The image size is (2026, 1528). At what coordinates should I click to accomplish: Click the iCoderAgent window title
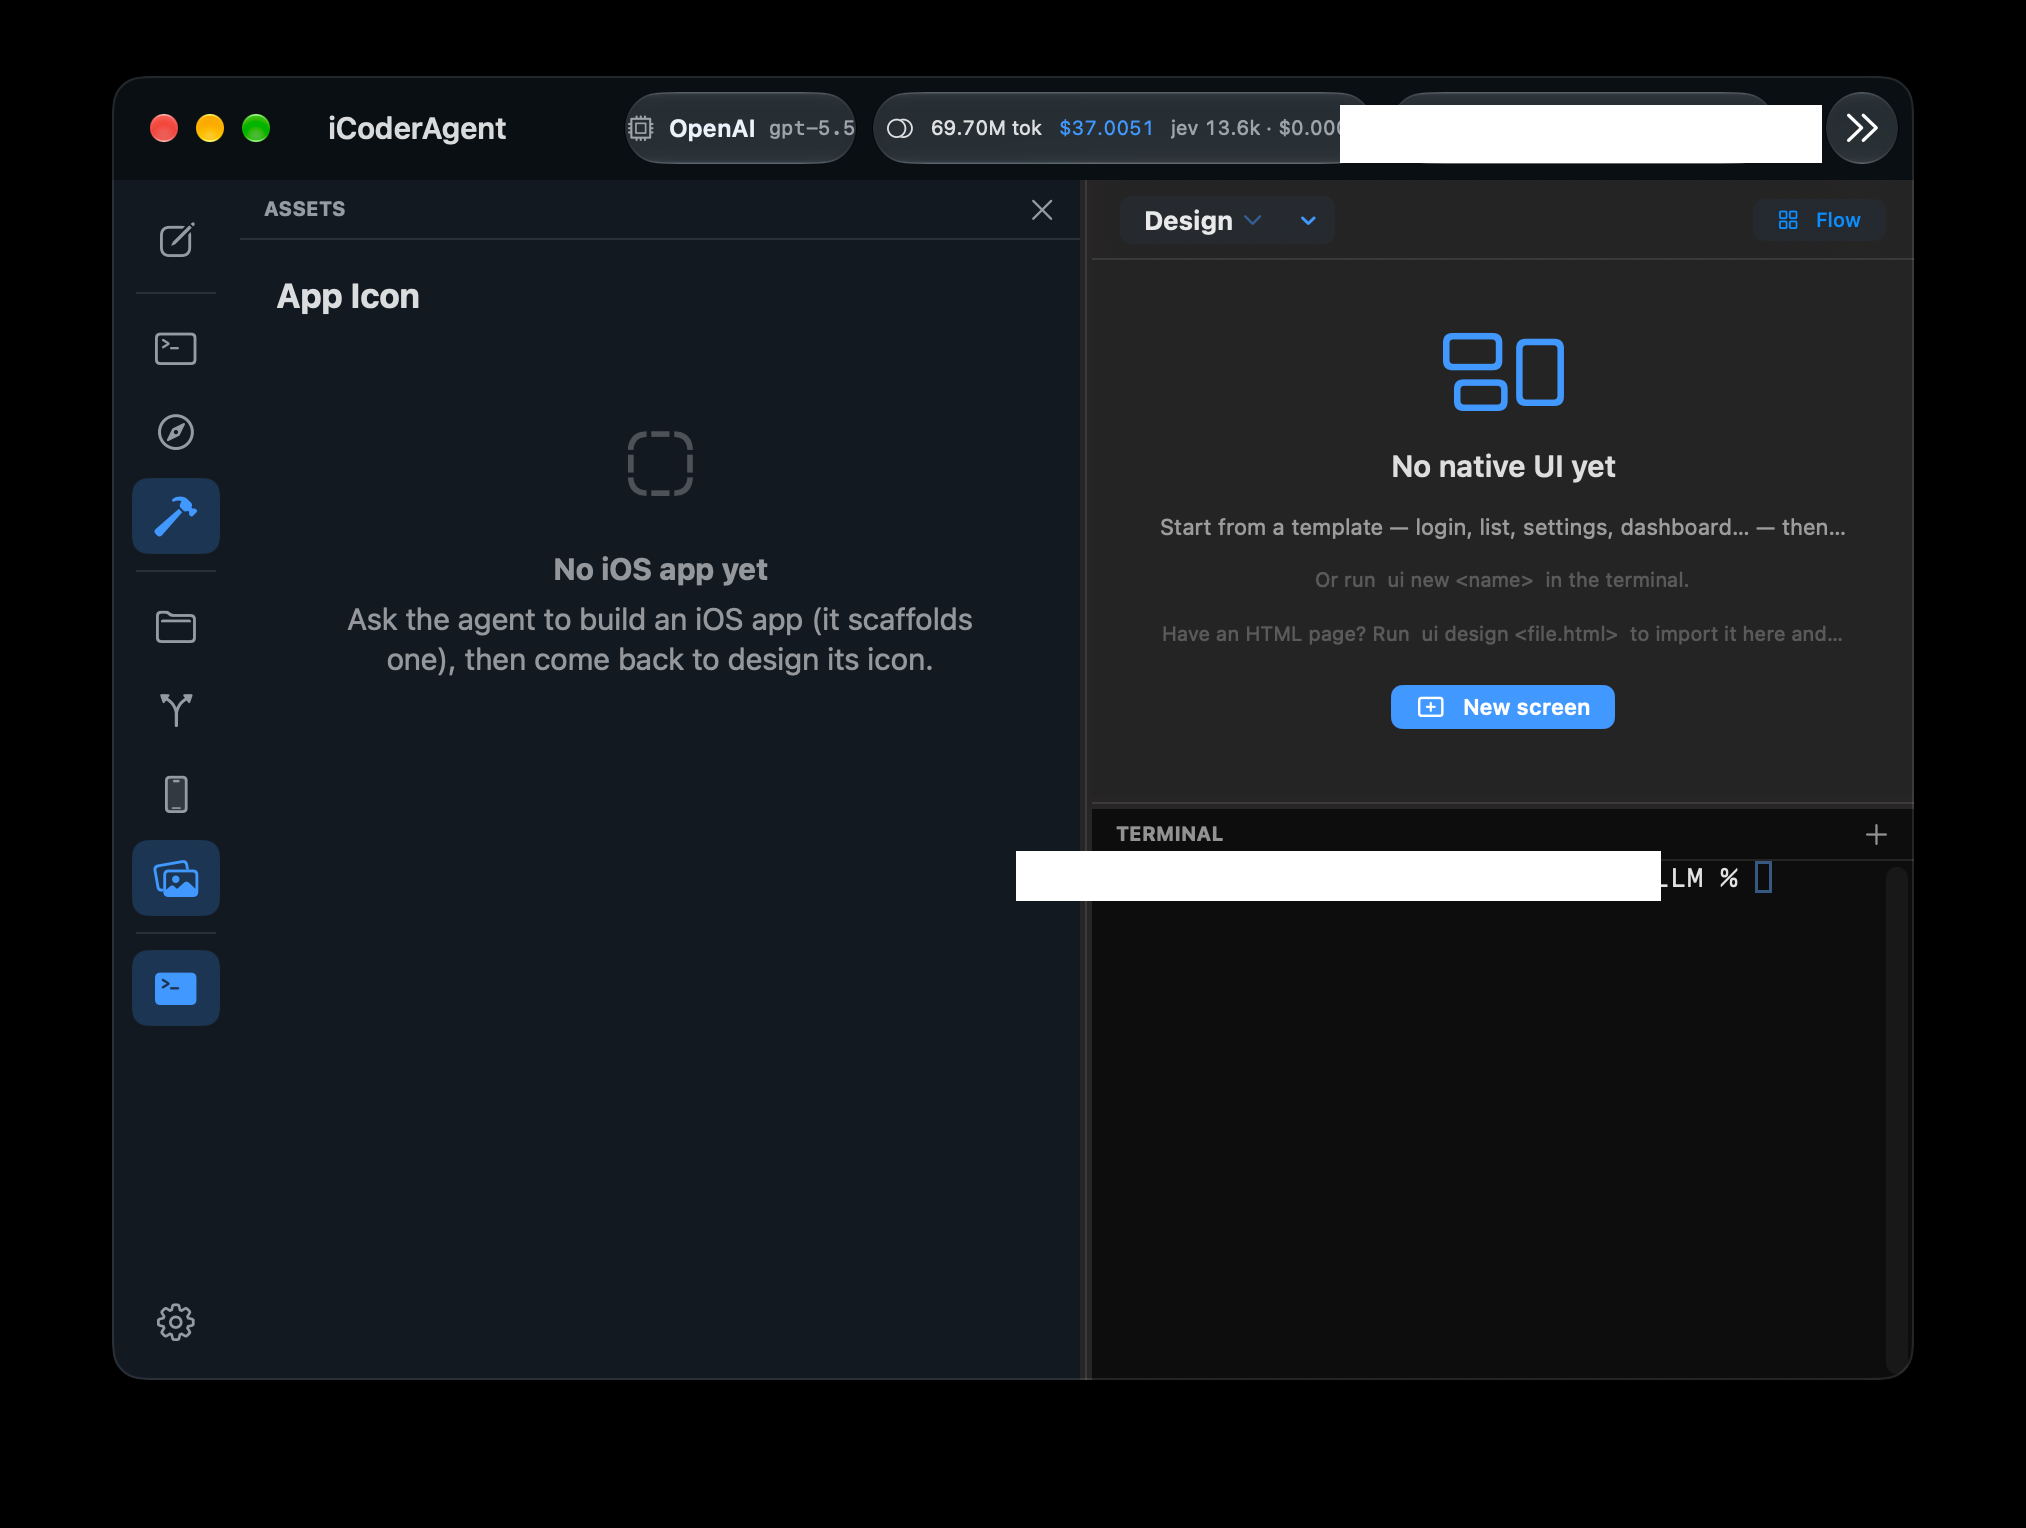click(417, 128)
